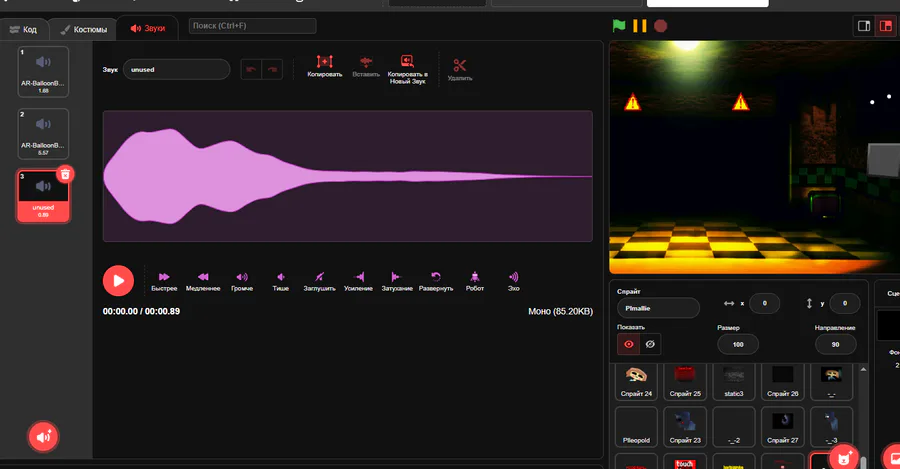Click the Вставить (paste) tool
The image size is (900, 469).
point(366,66)
